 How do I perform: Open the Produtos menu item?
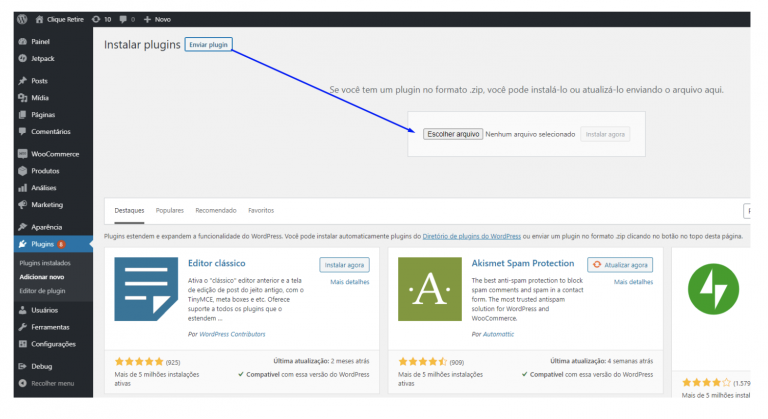pos(45,171)
